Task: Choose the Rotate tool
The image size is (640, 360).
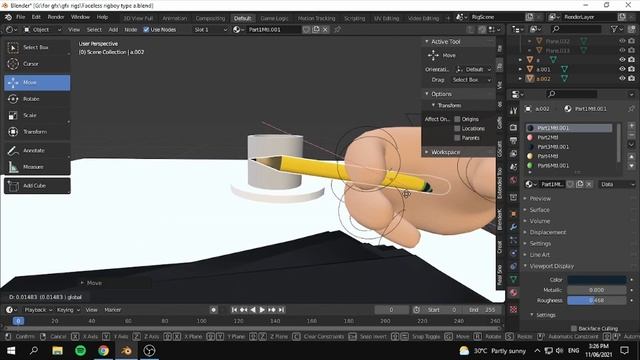Action: (37, 99)
